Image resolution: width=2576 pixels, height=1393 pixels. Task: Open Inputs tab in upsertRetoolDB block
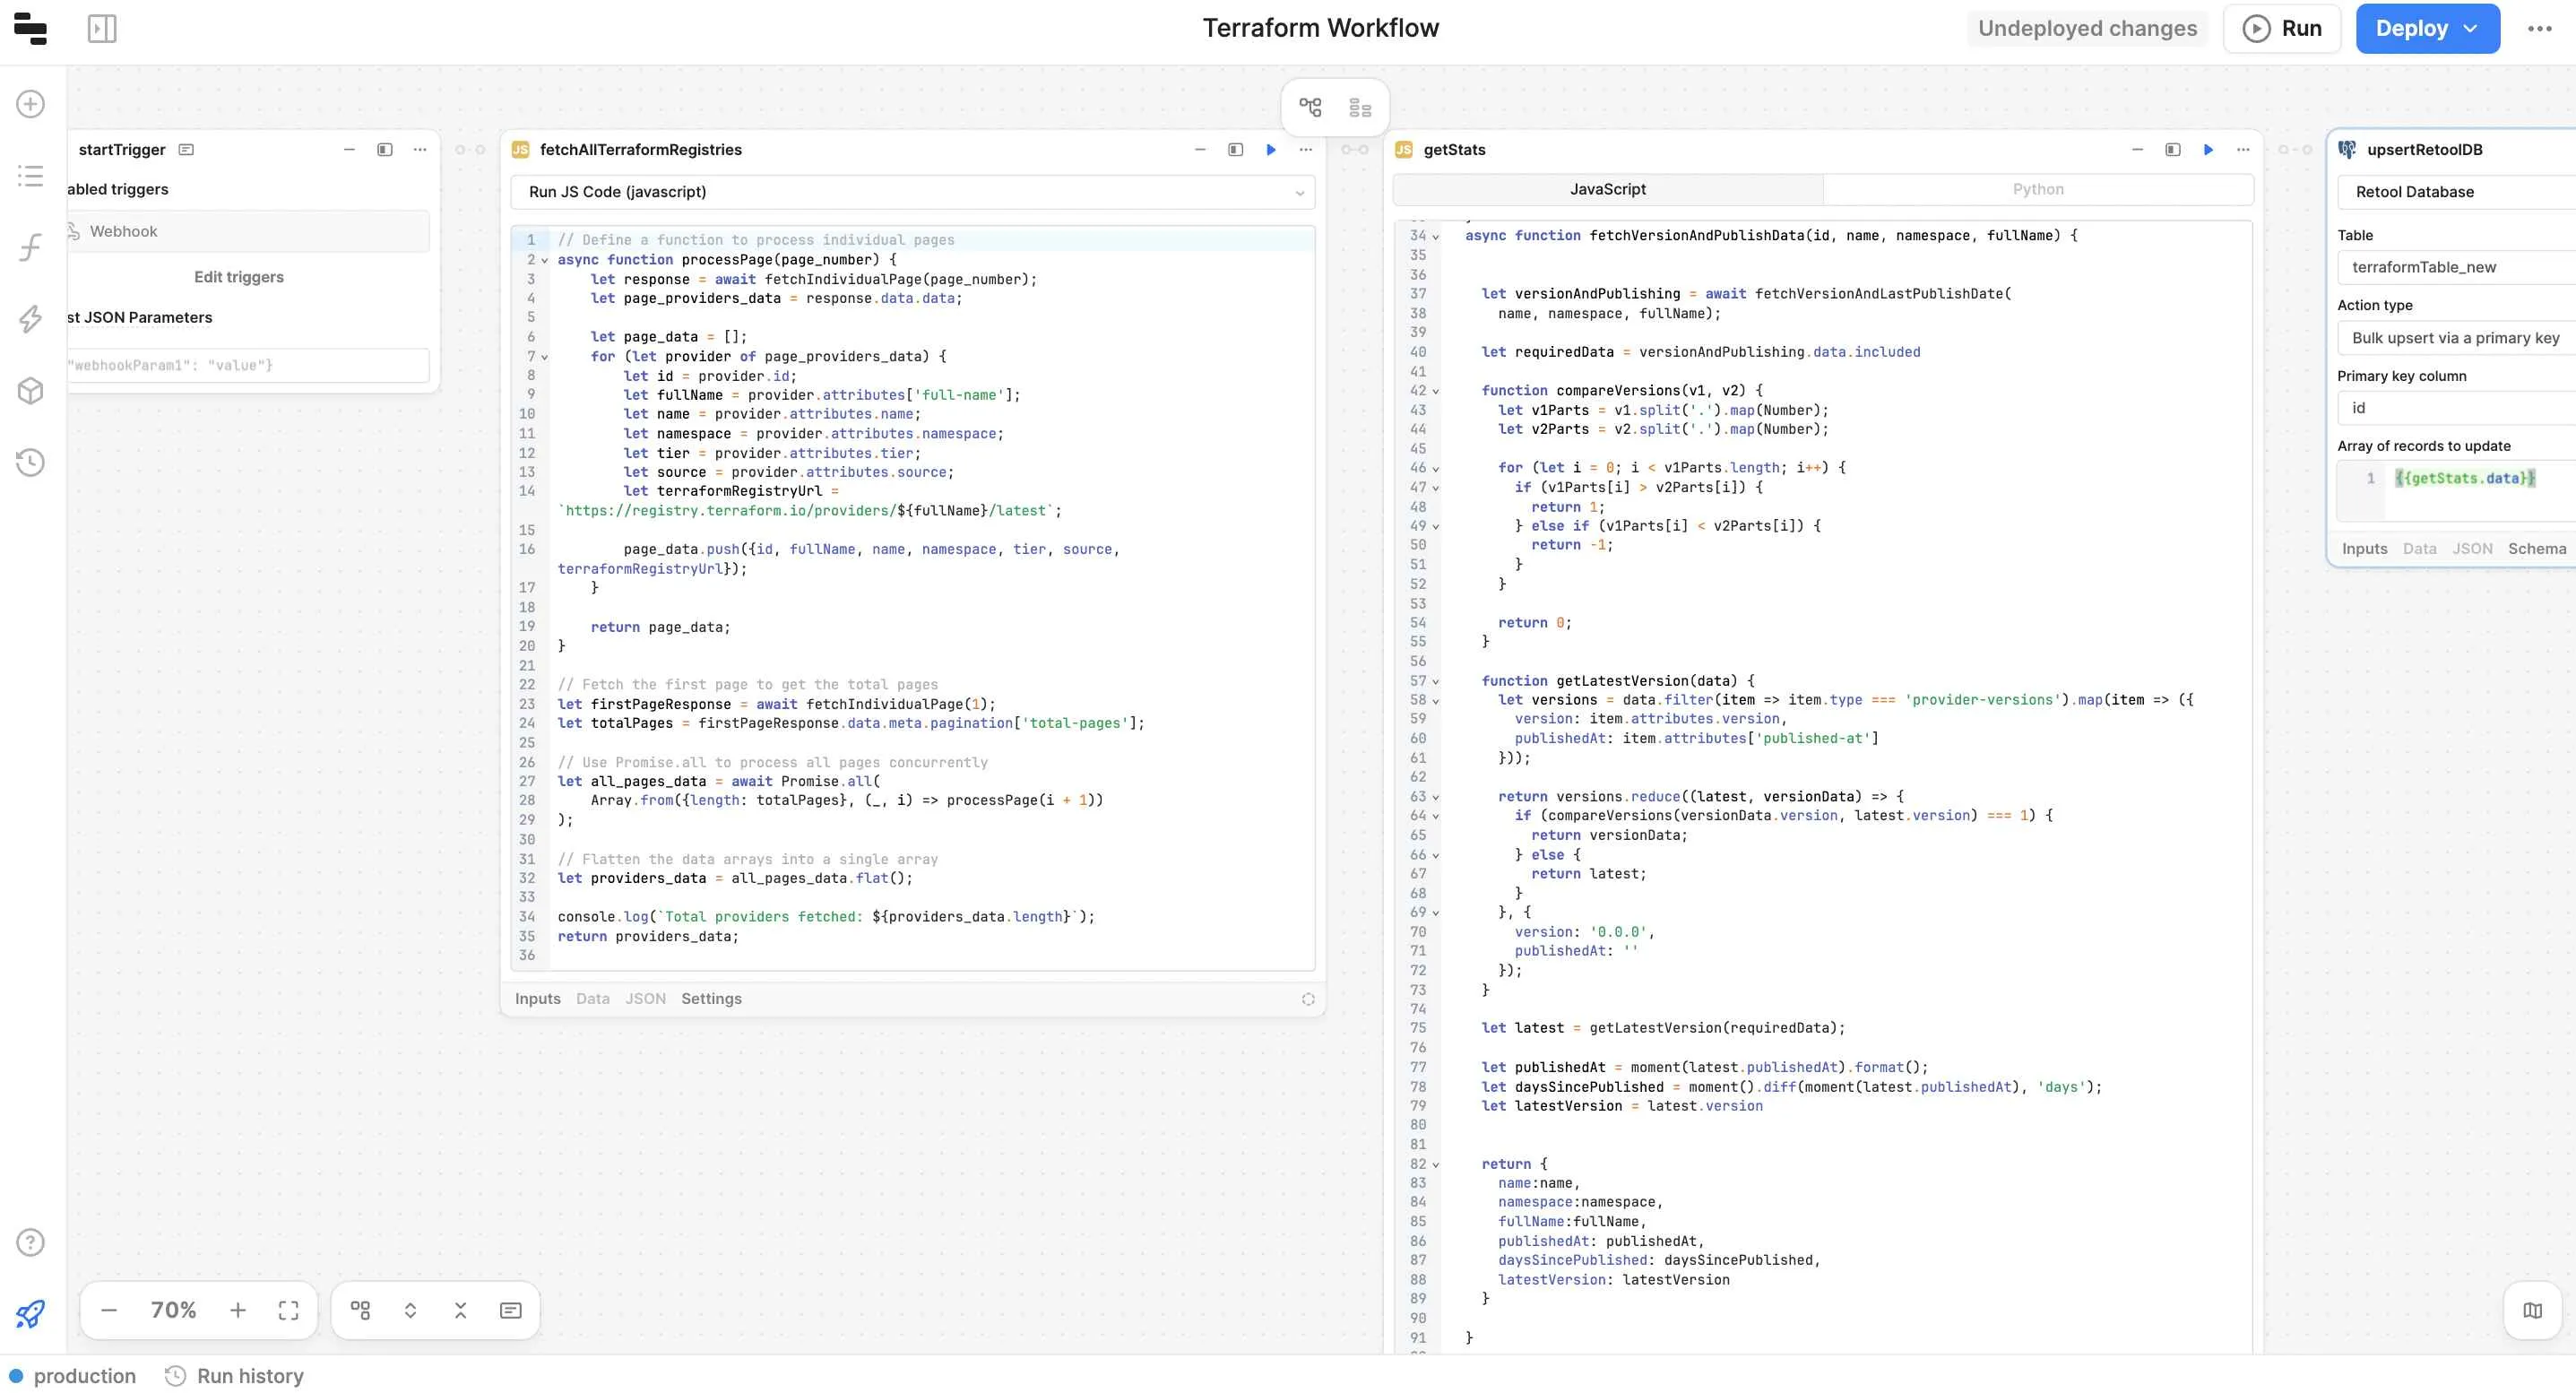click(x=2364, y=548)
